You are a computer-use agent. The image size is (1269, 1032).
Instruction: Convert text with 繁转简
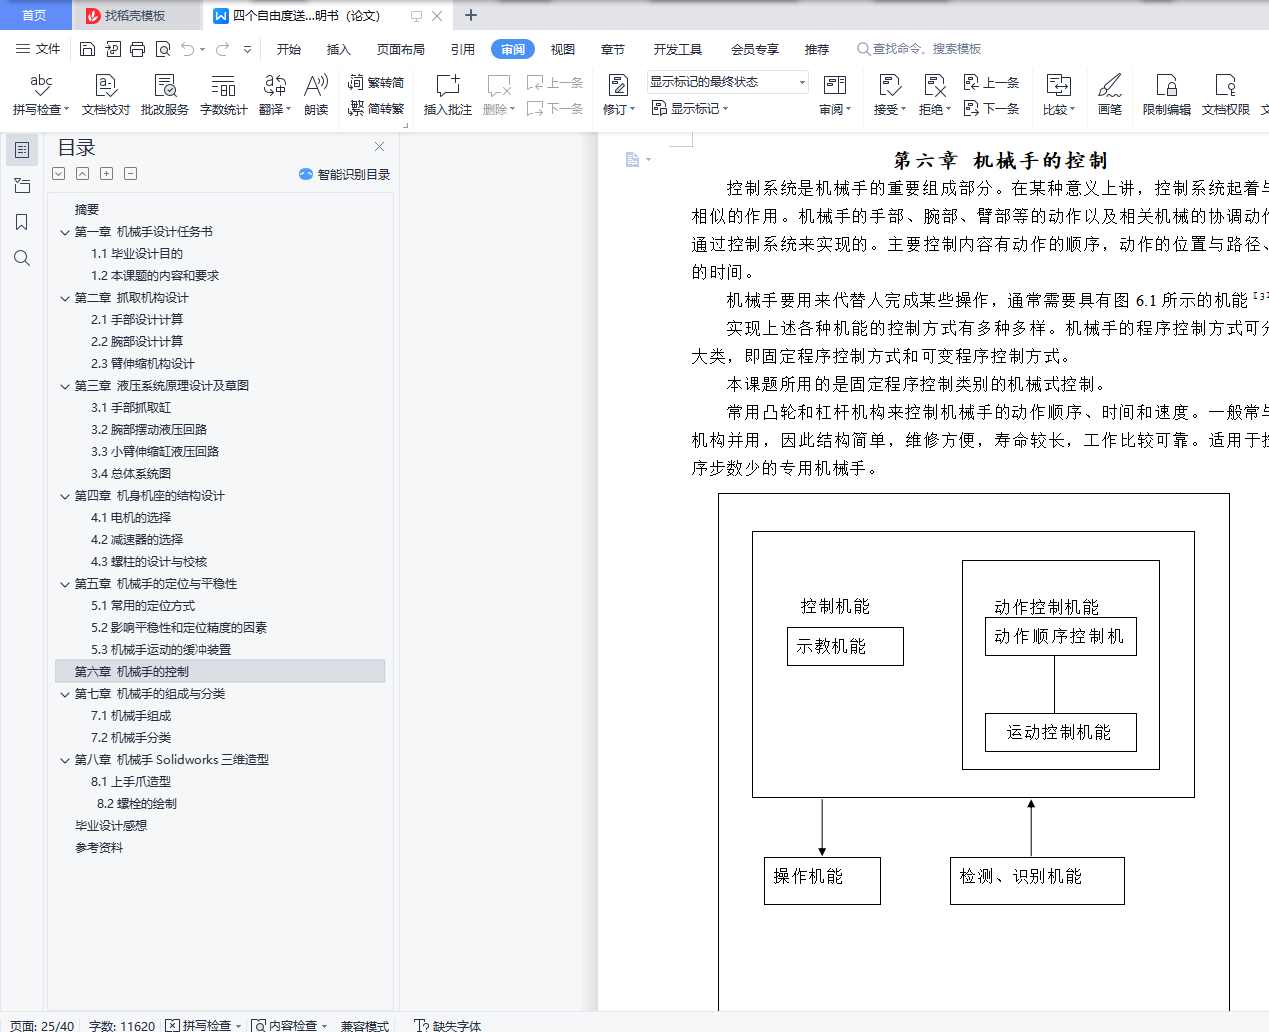[376, 83]
